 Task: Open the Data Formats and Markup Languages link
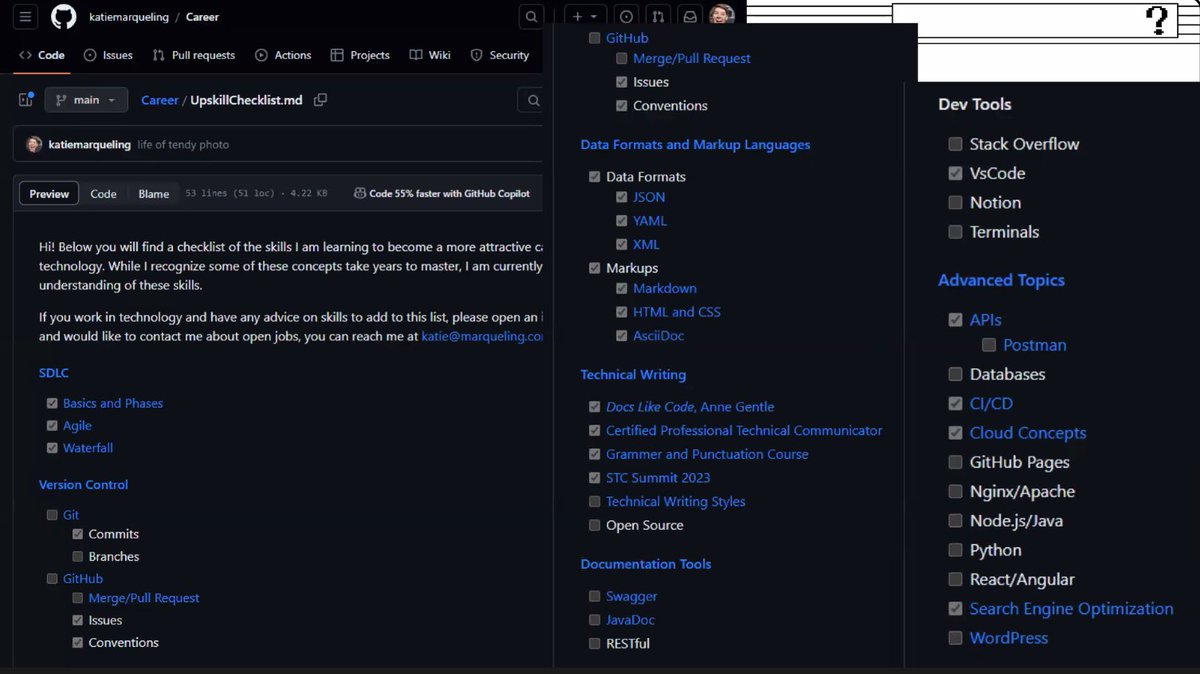tap(695, 144)
